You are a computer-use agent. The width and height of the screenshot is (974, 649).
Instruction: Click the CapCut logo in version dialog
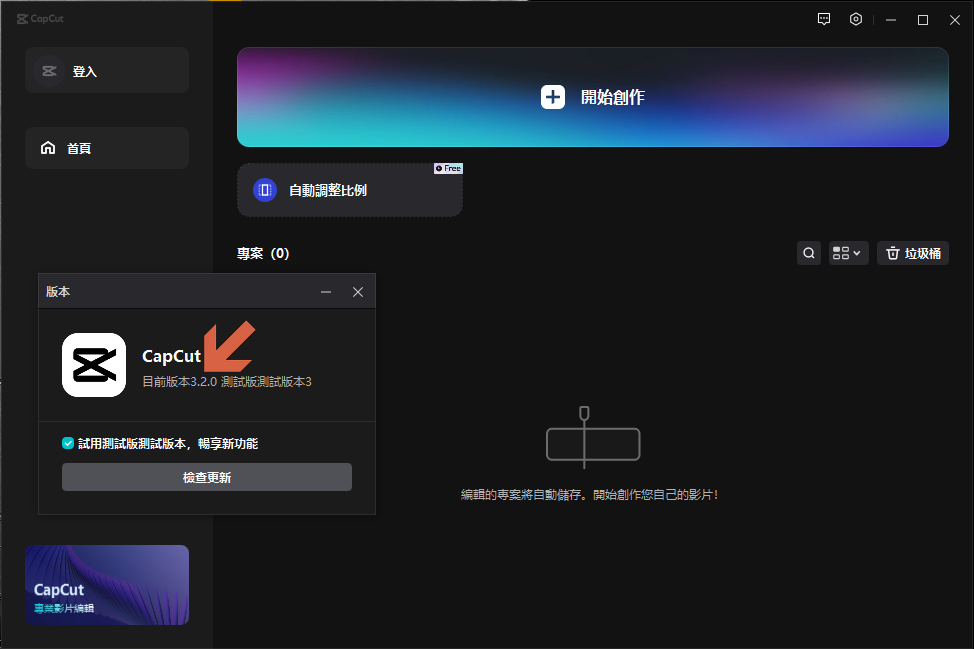[94, 365]
